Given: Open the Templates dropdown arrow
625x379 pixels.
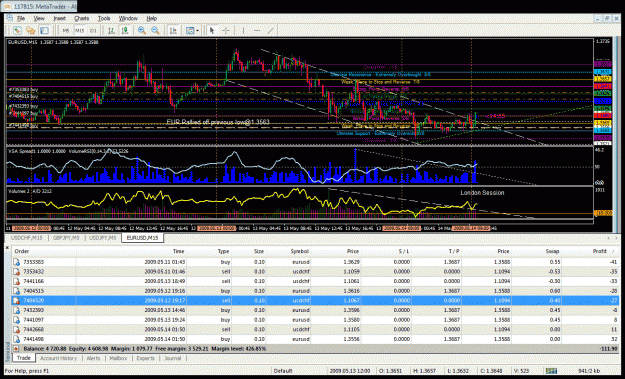Looking at the screenshot, I should (x=197, y=30).
